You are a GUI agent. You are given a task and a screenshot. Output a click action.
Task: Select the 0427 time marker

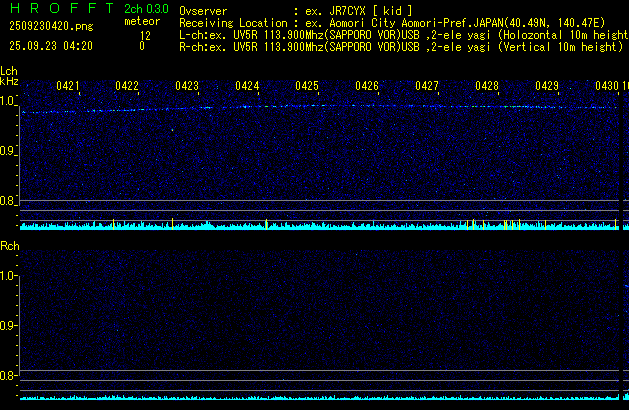point(427,86)
